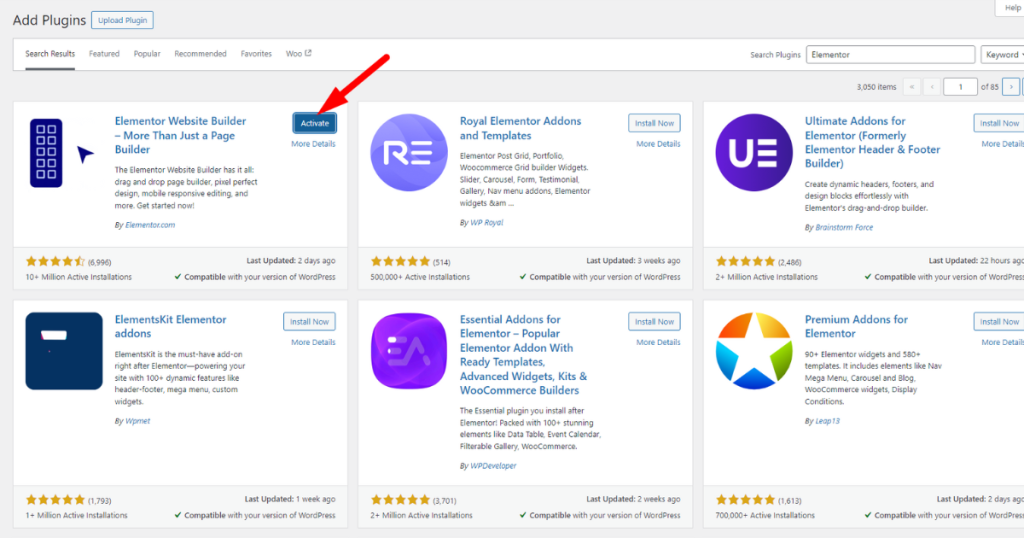Switch to the Popular tab
Viewport: 1024px width, 538px height.
[x=147, y=54]
